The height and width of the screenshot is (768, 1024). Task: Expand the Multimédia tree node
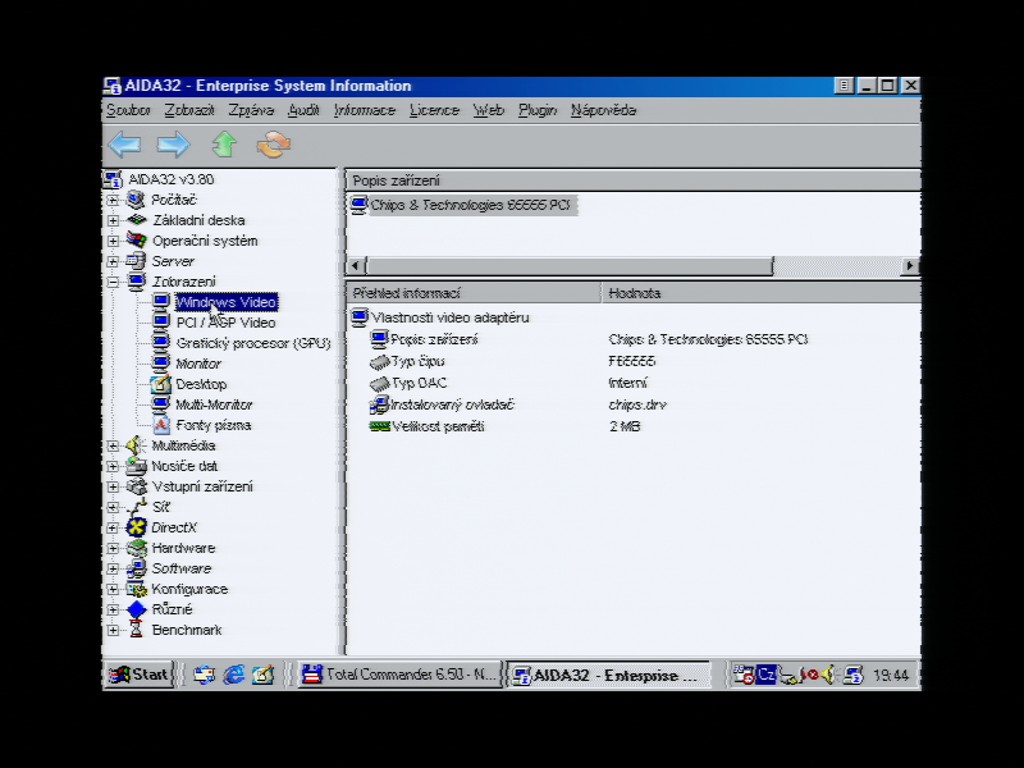[113, 446]
